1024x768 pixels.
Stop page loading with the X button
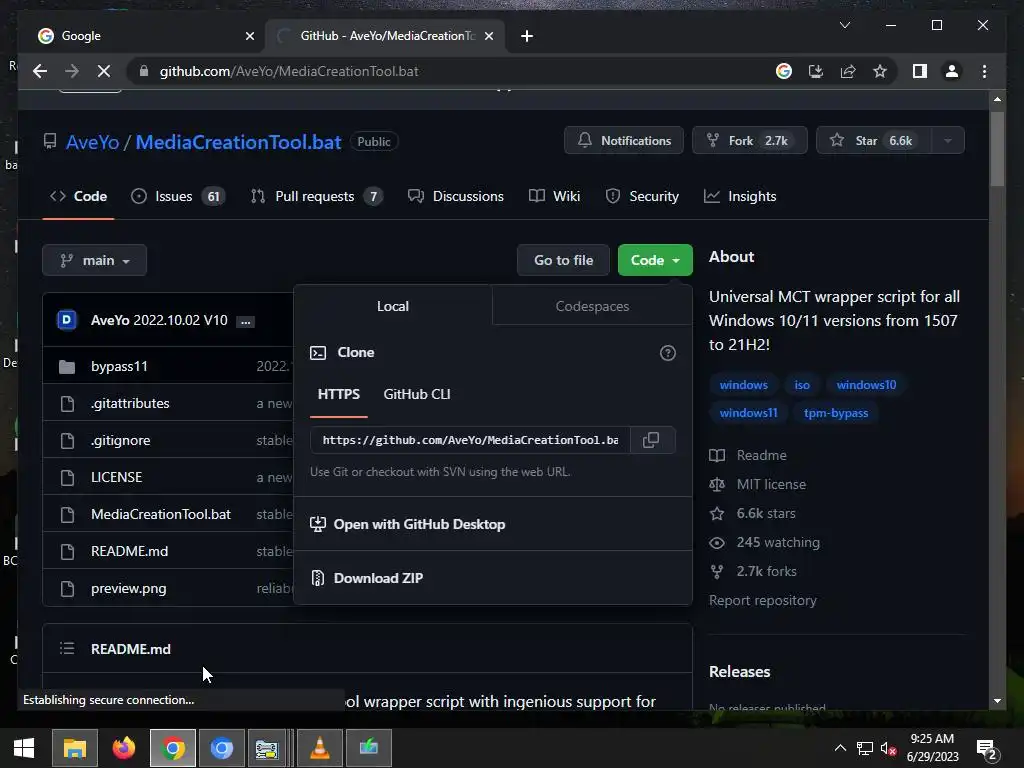pyautogui.click(x=104, y=71)
